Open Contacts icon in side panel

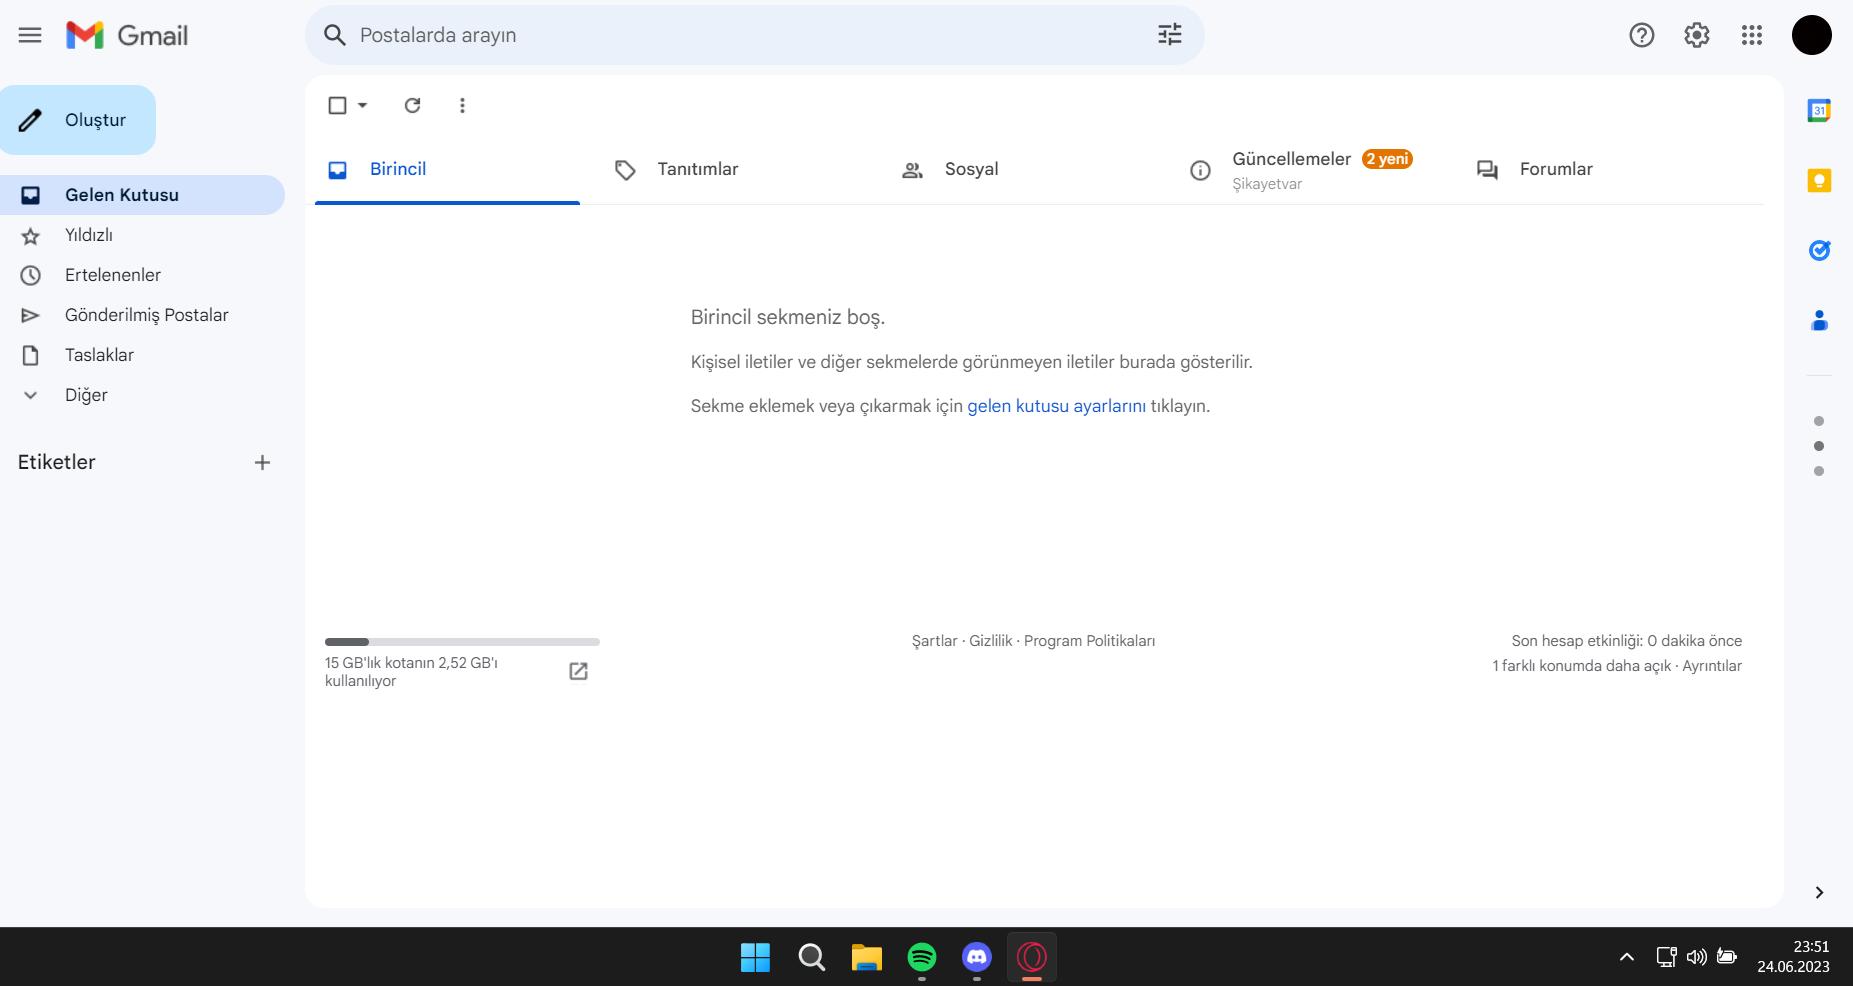[1819, 321]
